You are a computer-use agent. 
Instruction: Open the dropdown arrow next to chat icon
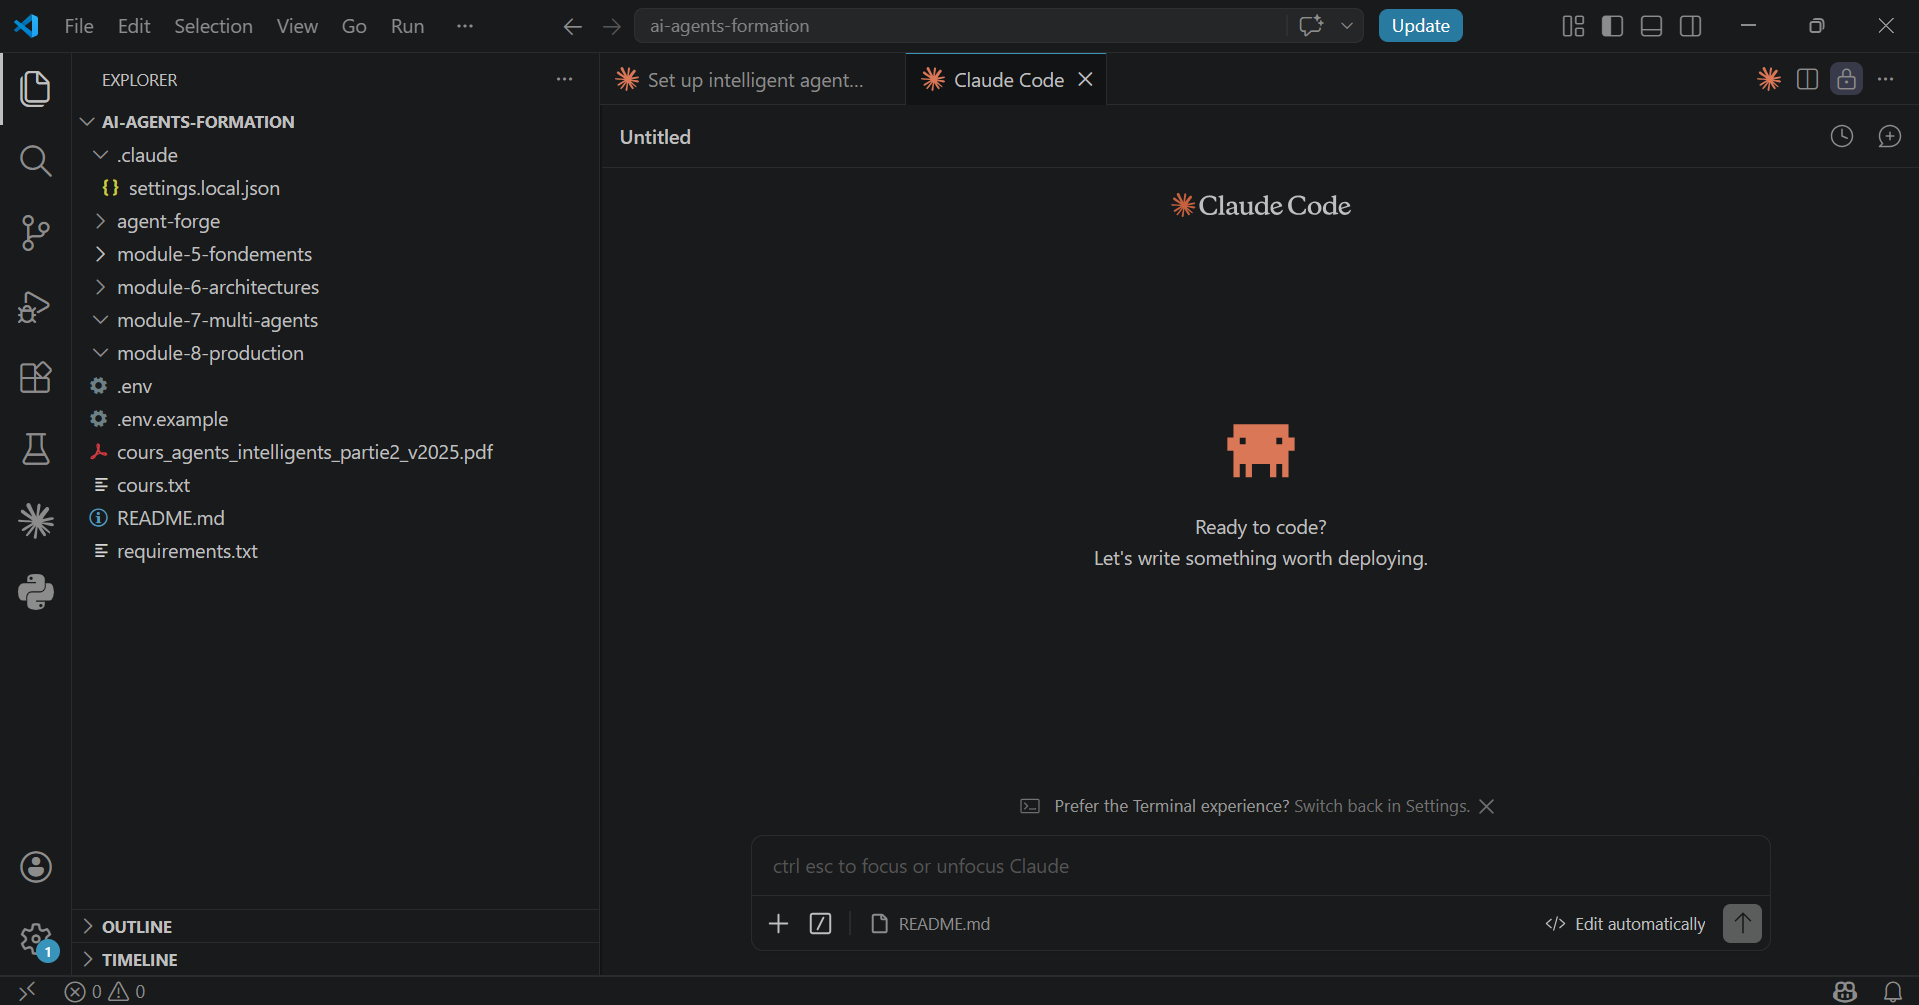point(1347,26)
